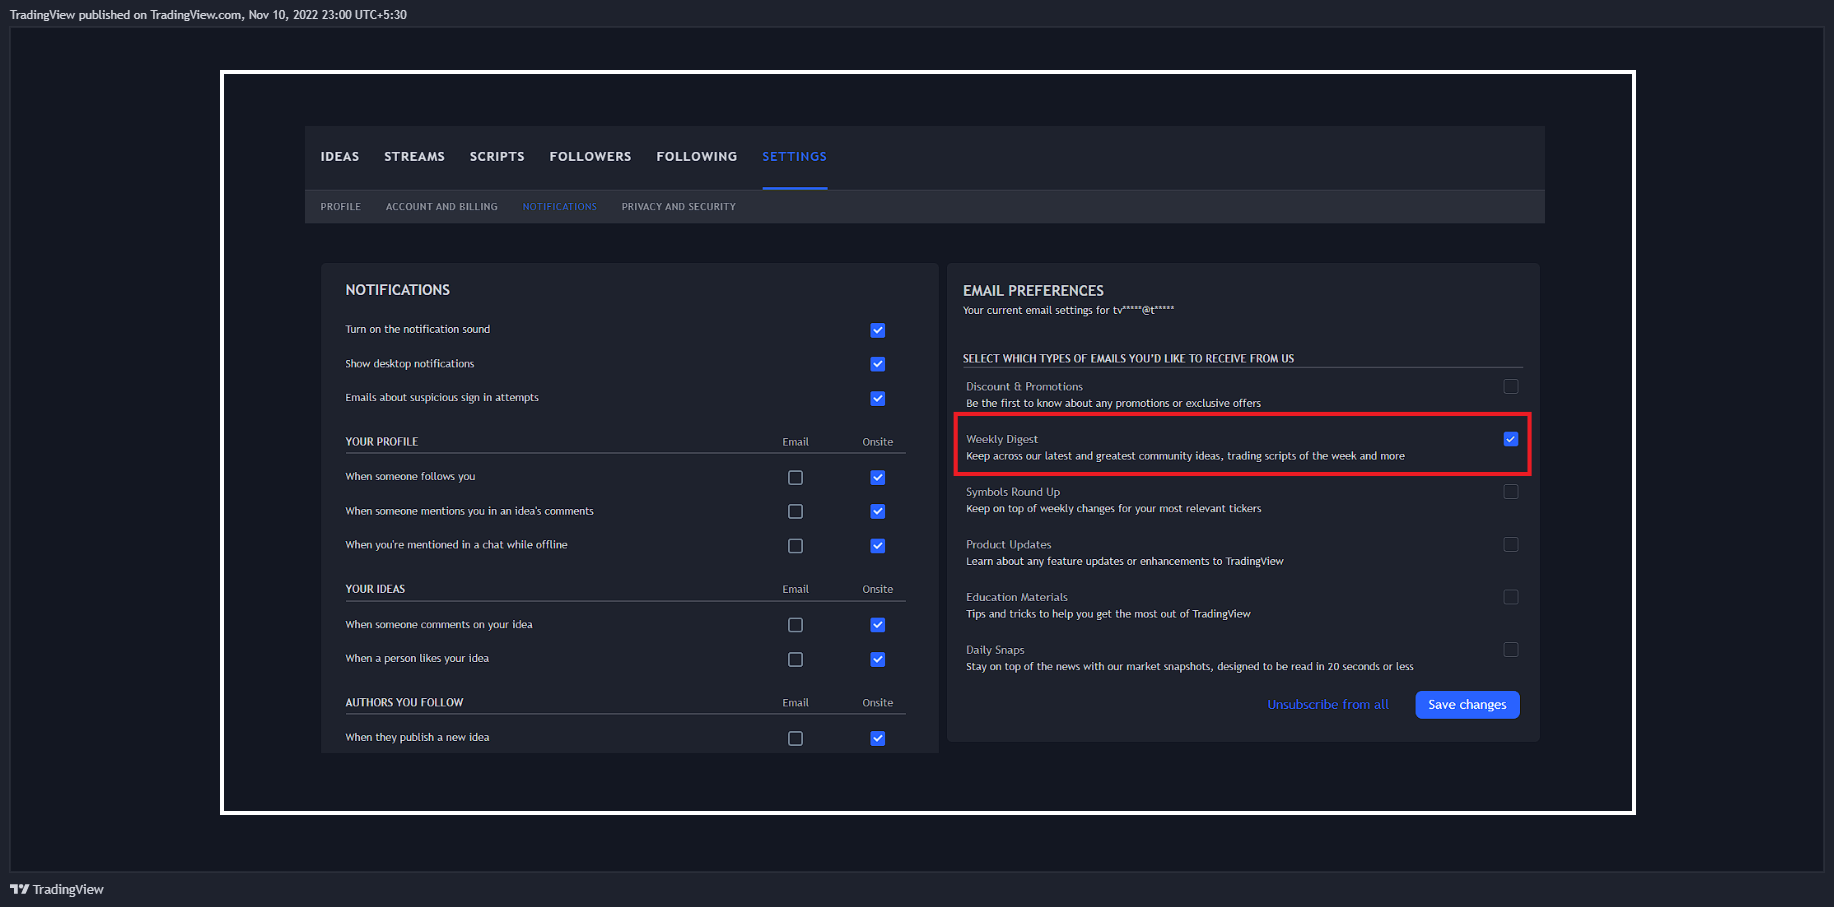Disable Onsite for someone follows you

coord(877,477)
